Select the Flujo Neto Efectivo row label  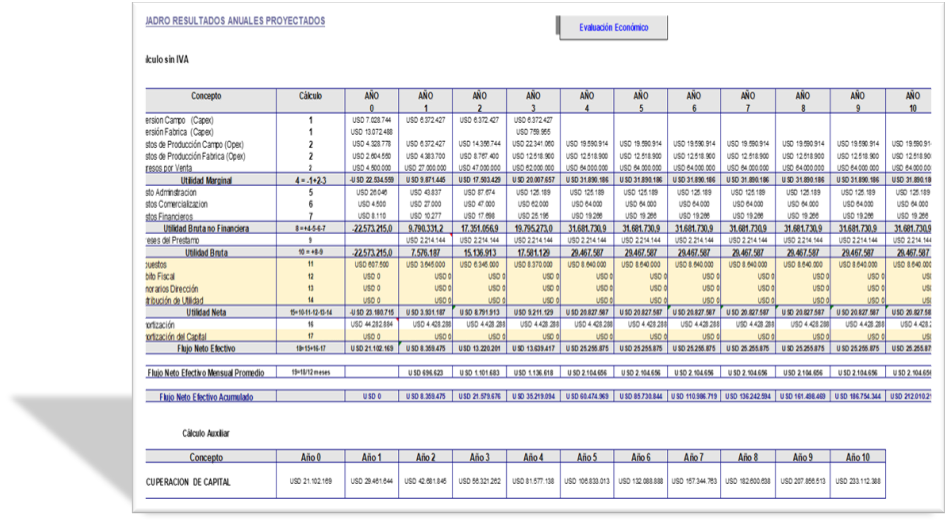click(x=209, y=348)
